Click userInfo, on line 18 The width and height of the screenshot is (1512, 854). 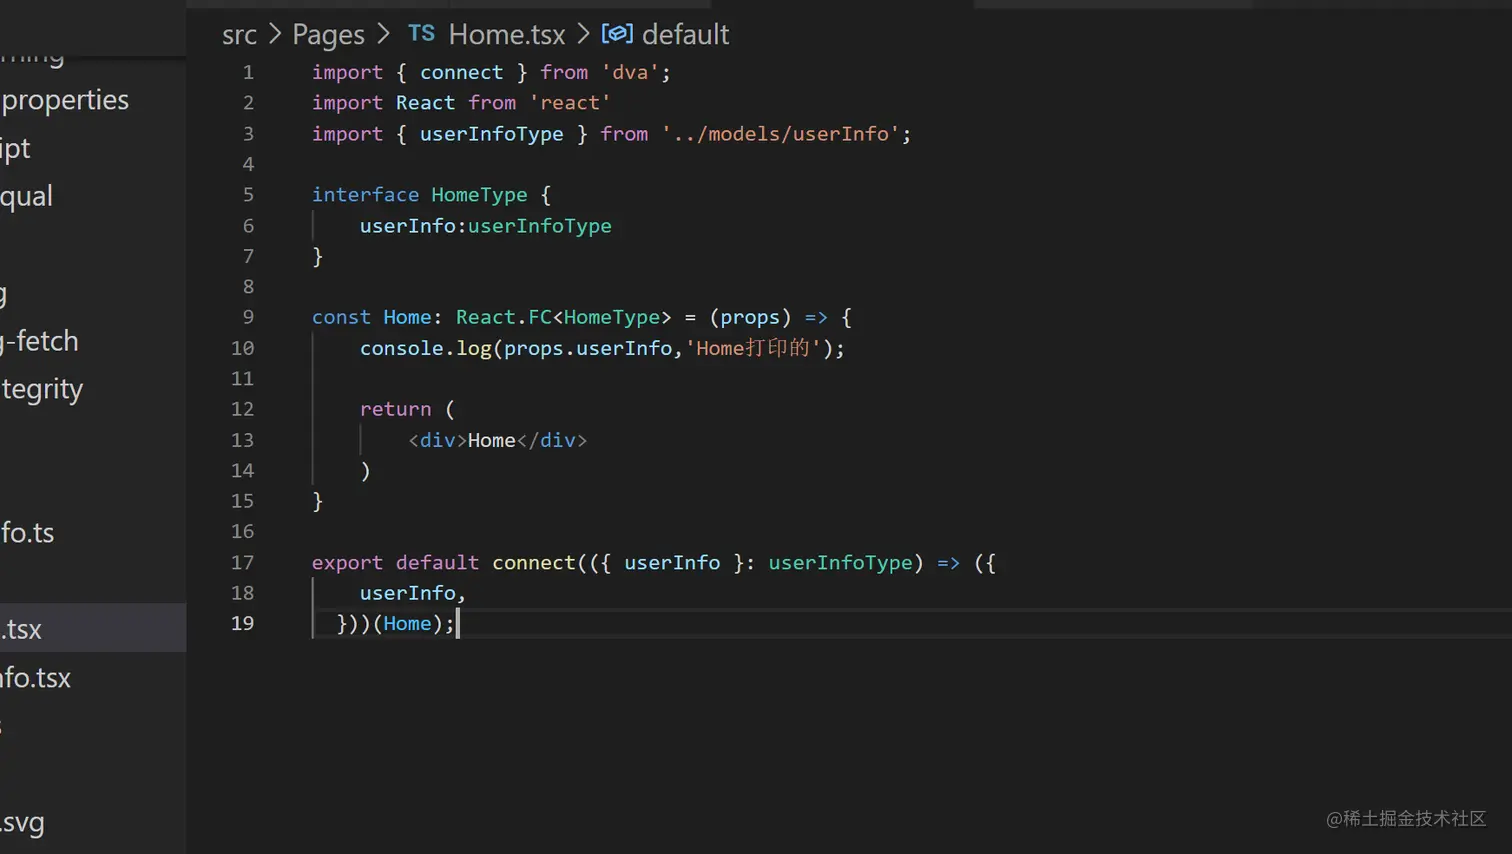413,594
